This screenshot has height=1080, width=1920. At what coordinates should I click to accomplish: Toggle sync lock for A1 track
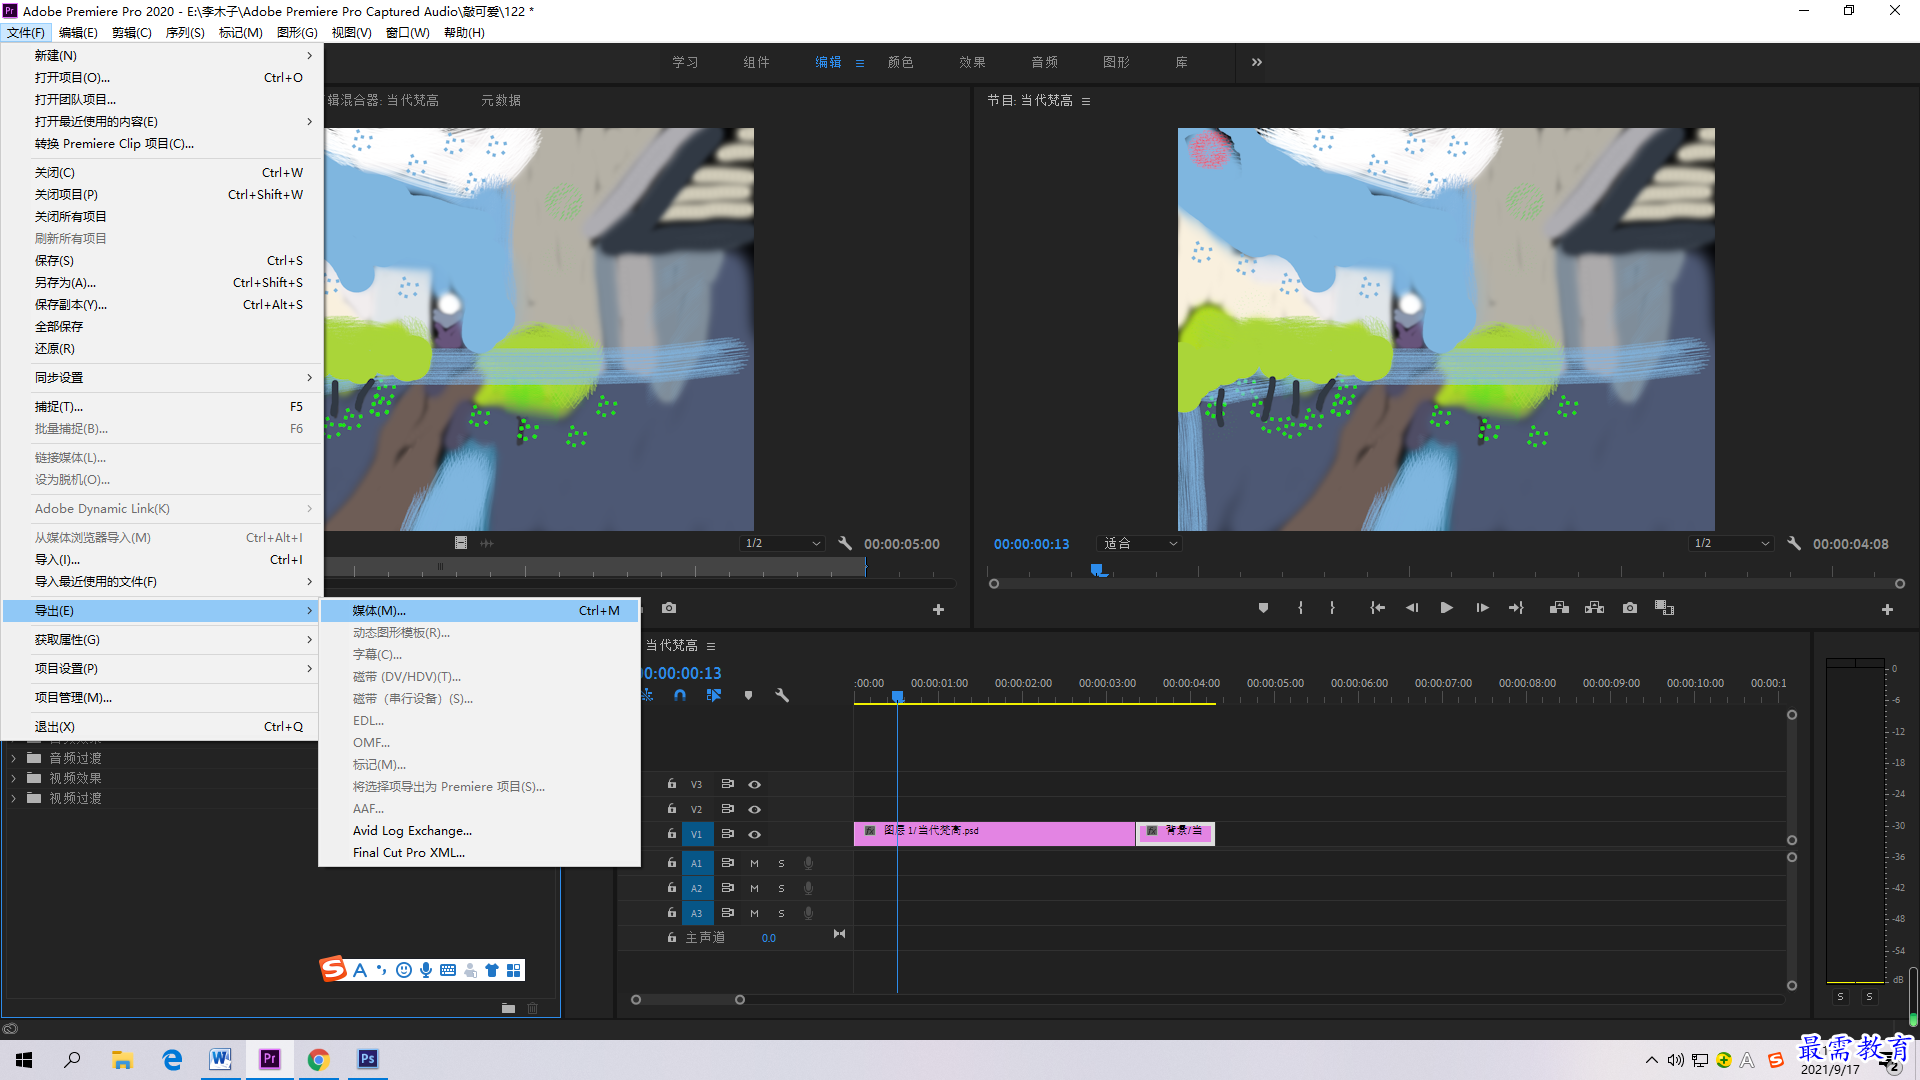pyautogui.click(x=728, y=862)
